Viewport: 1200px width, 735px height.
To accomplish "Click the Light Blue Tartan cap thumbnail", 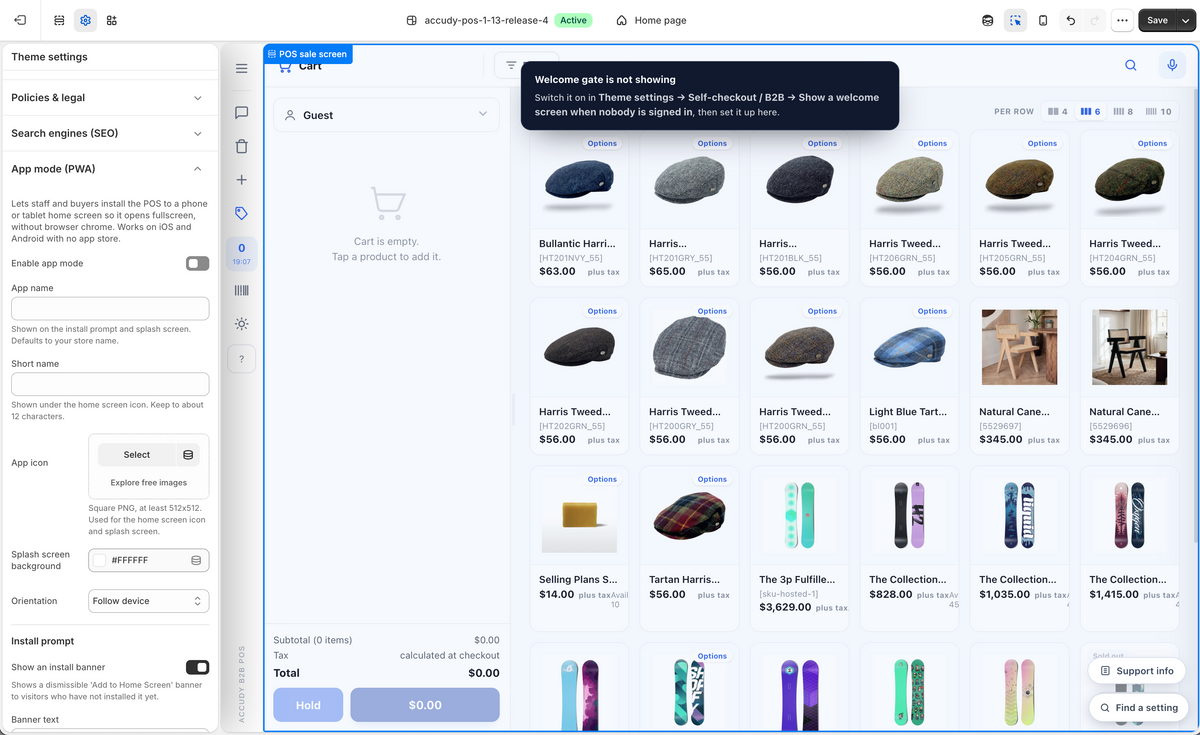I will (x=909, y=349).
